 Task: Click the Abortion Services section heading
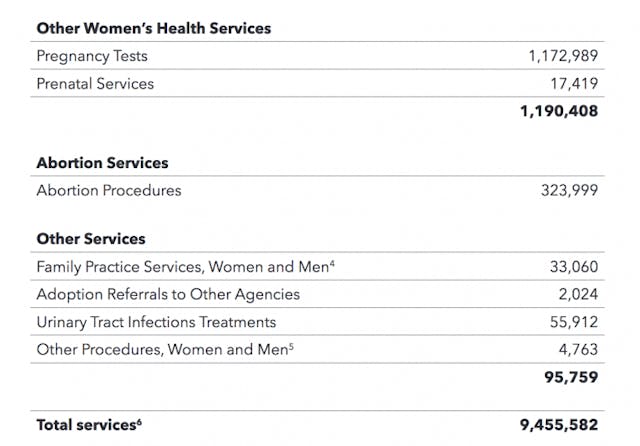coord(102,162)
